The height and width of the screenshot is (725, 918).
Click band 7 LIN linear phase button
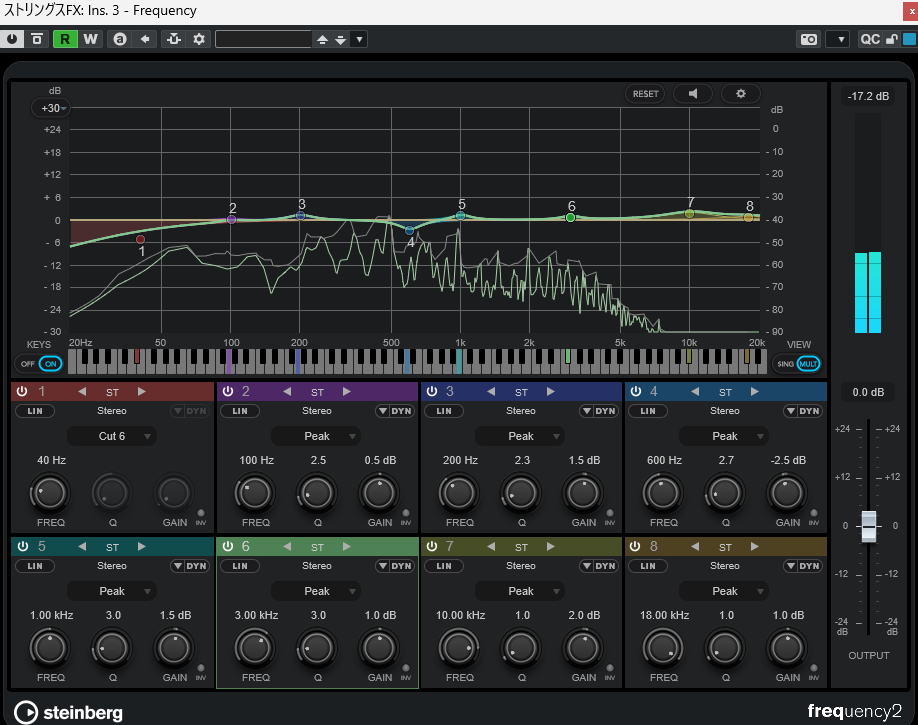[x=444, y=566]
